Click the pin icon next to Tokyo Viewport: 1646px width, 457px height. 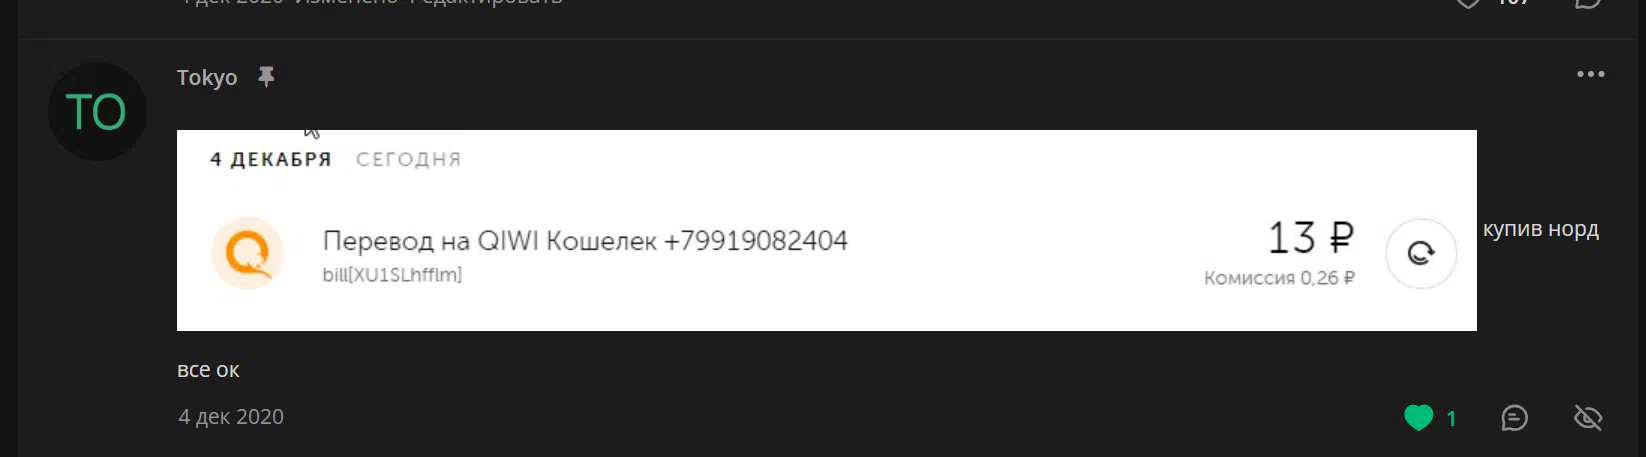pyautogui.click(x=266, y=77)
